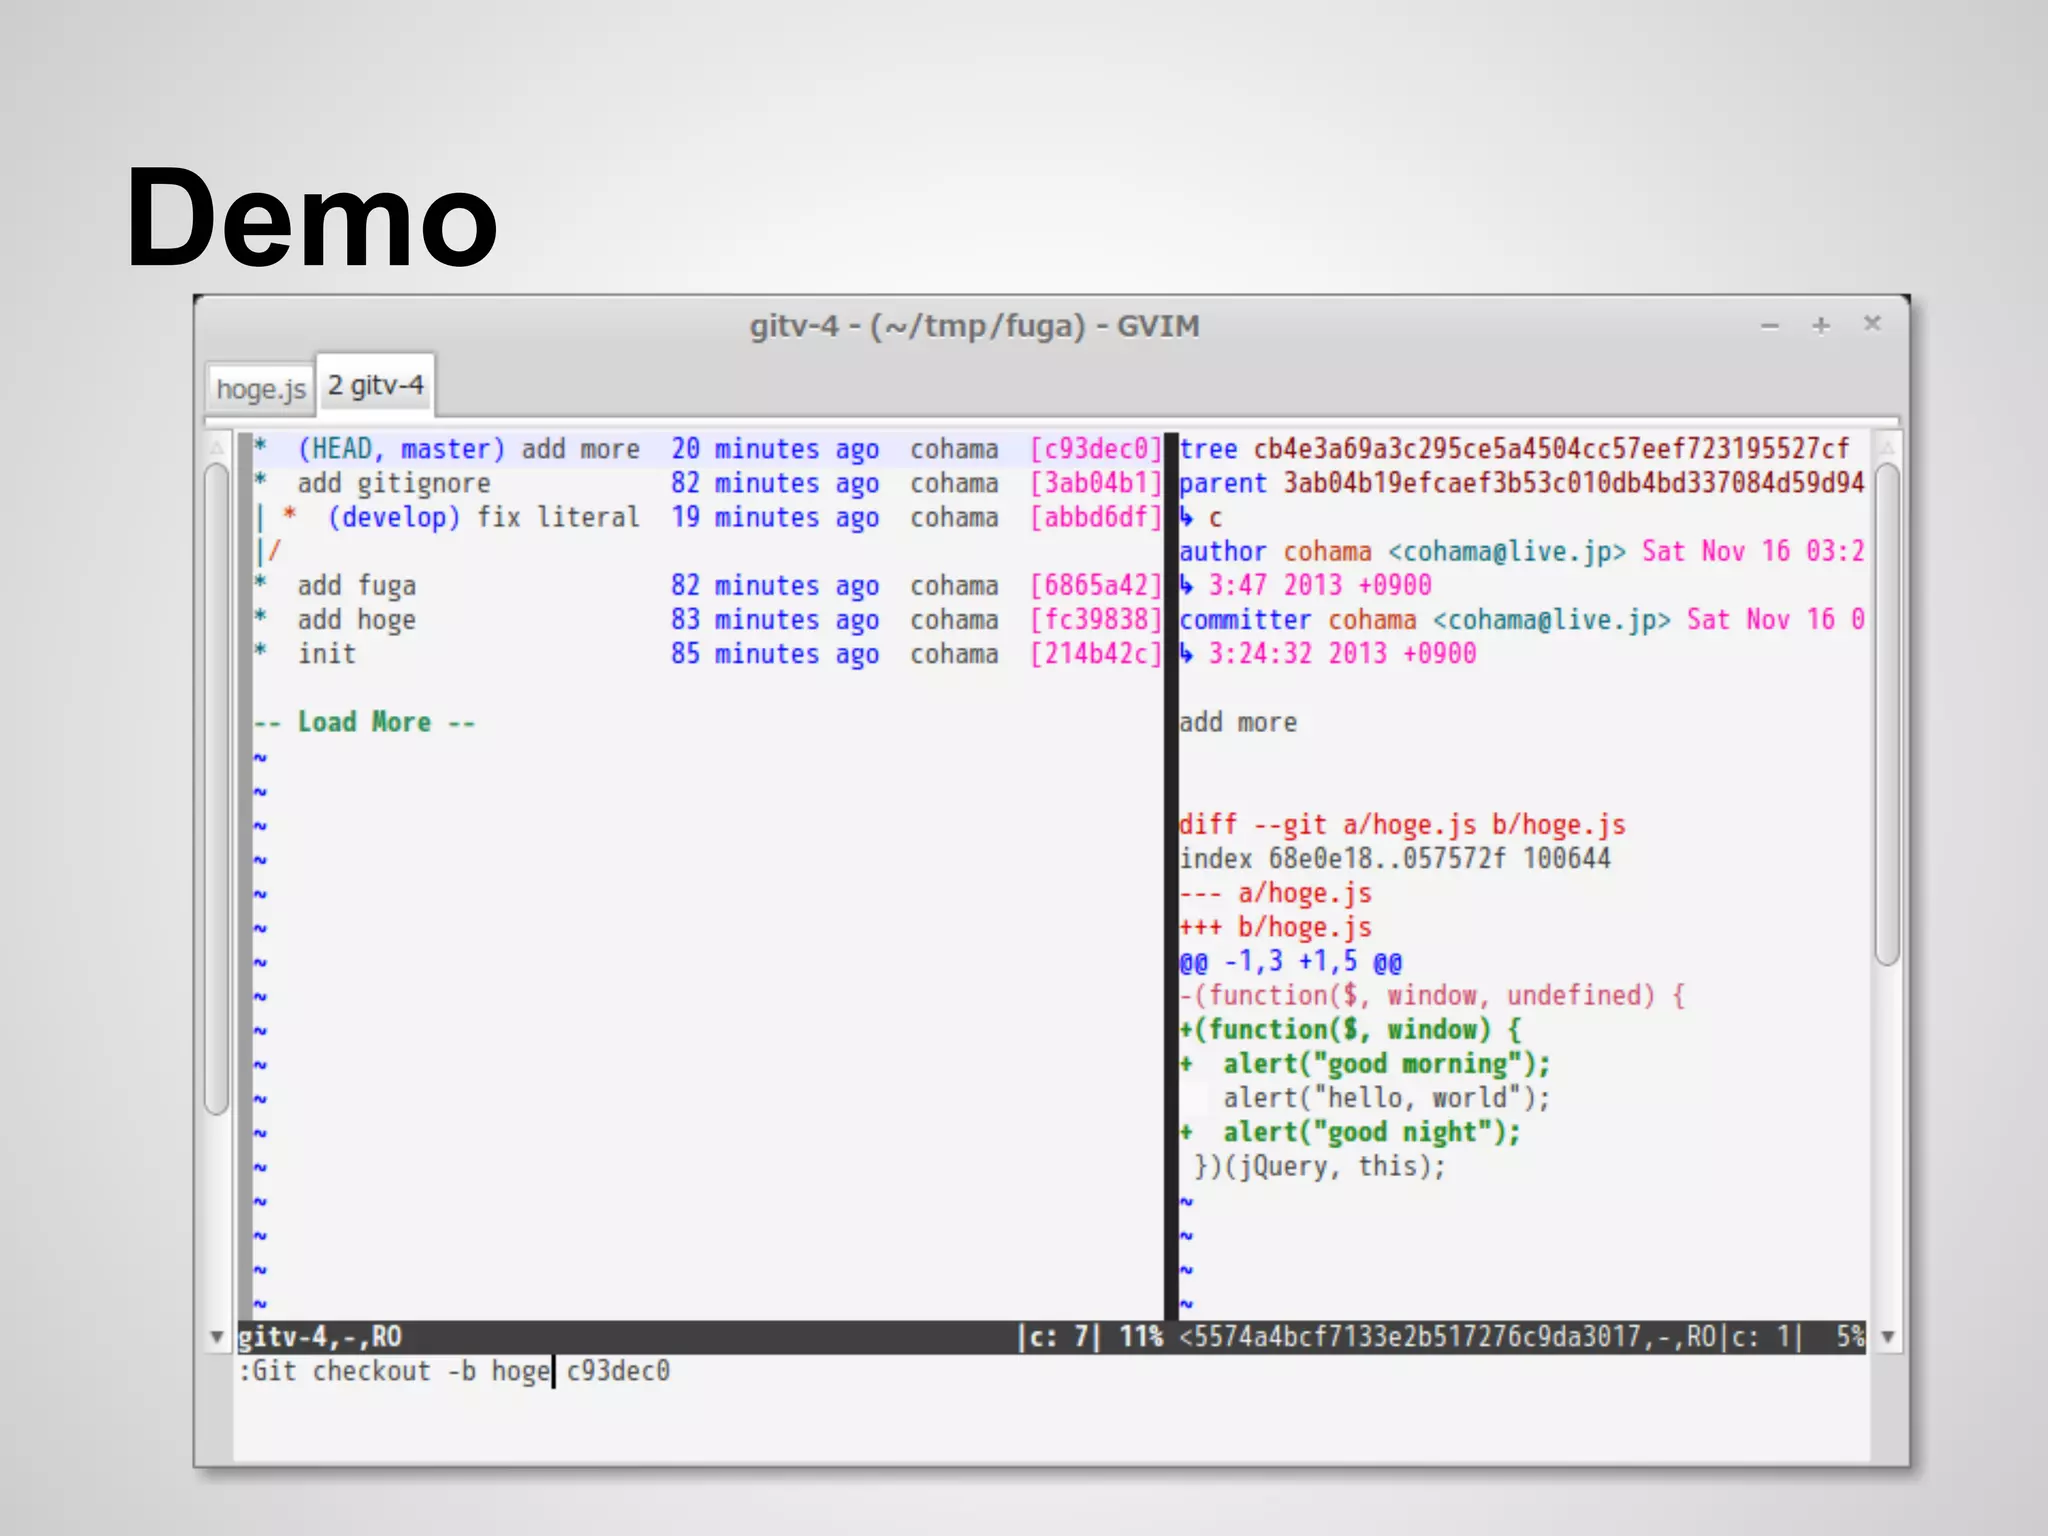Screen dimensions: 2048x1536
Task: Click commit hash [6865a42]
Action: [1096, 585]
